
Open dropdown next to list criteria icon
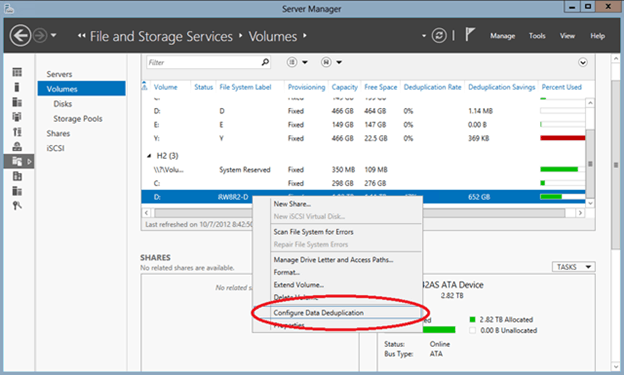tap(305, 62)
